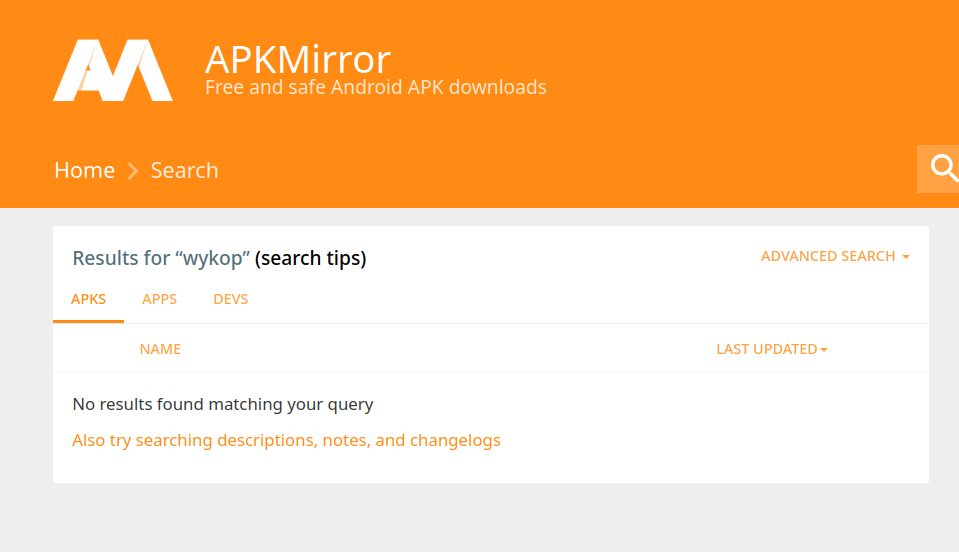Screen dimensions: 959x552
Task: Click the breadcrumb chevron after Home
Action: tap(133, 171)
